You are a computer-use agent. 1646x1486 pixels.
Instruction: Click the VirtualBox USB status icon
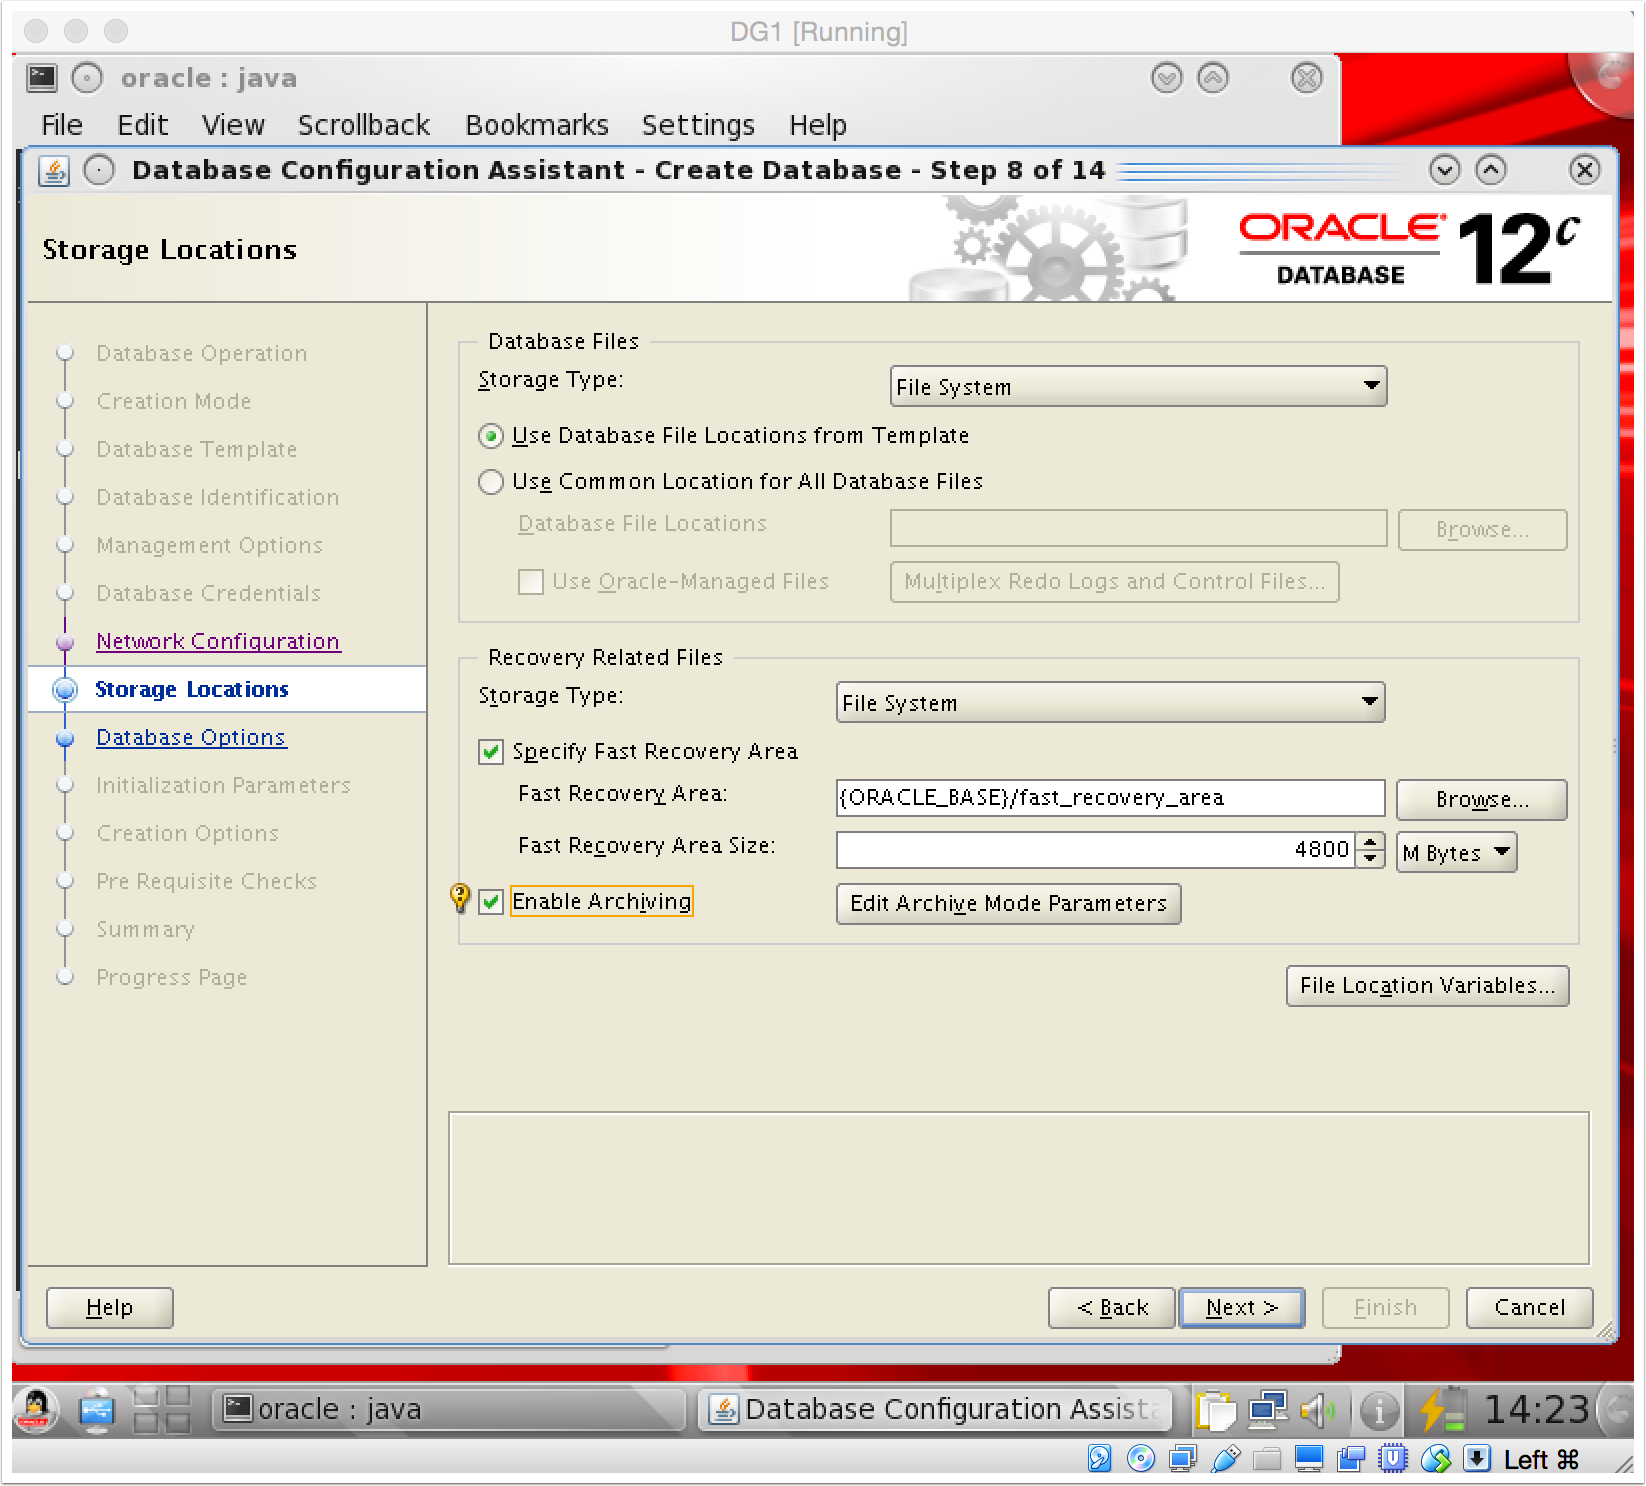click(1225, 1459)
